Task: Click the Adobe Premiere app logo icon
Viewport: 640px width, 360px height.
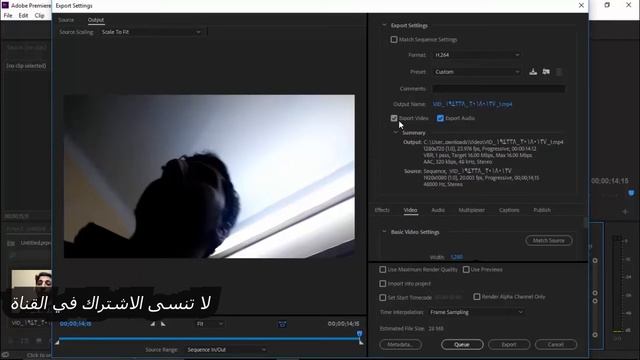Action: pyautogui.click(x=5, y=5)
